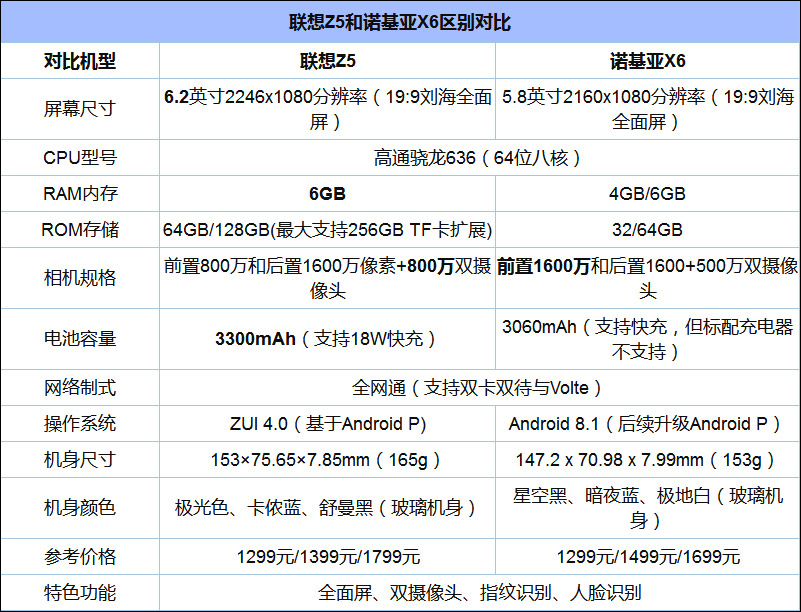Click the title 联想Z5和诺基亚X6区别对比

tap(400, 22)
